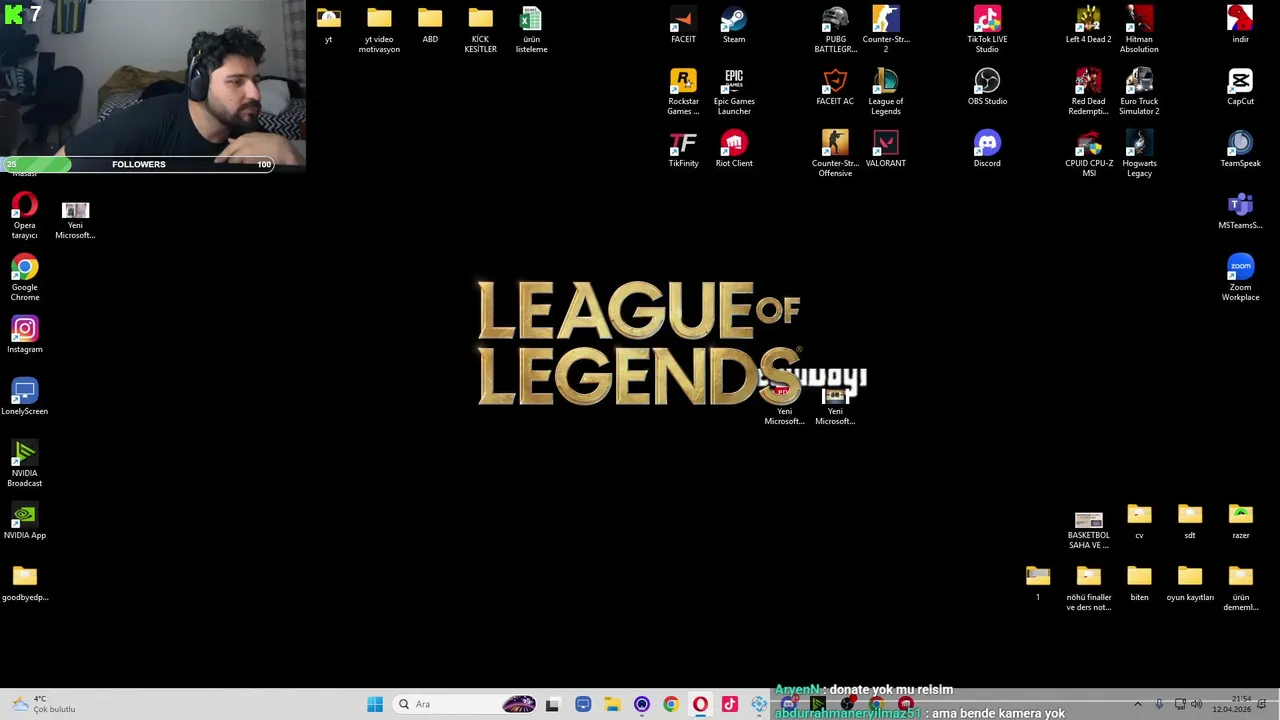
Task: Select the Counter-Strike Offensive icon
Action: 835,154
